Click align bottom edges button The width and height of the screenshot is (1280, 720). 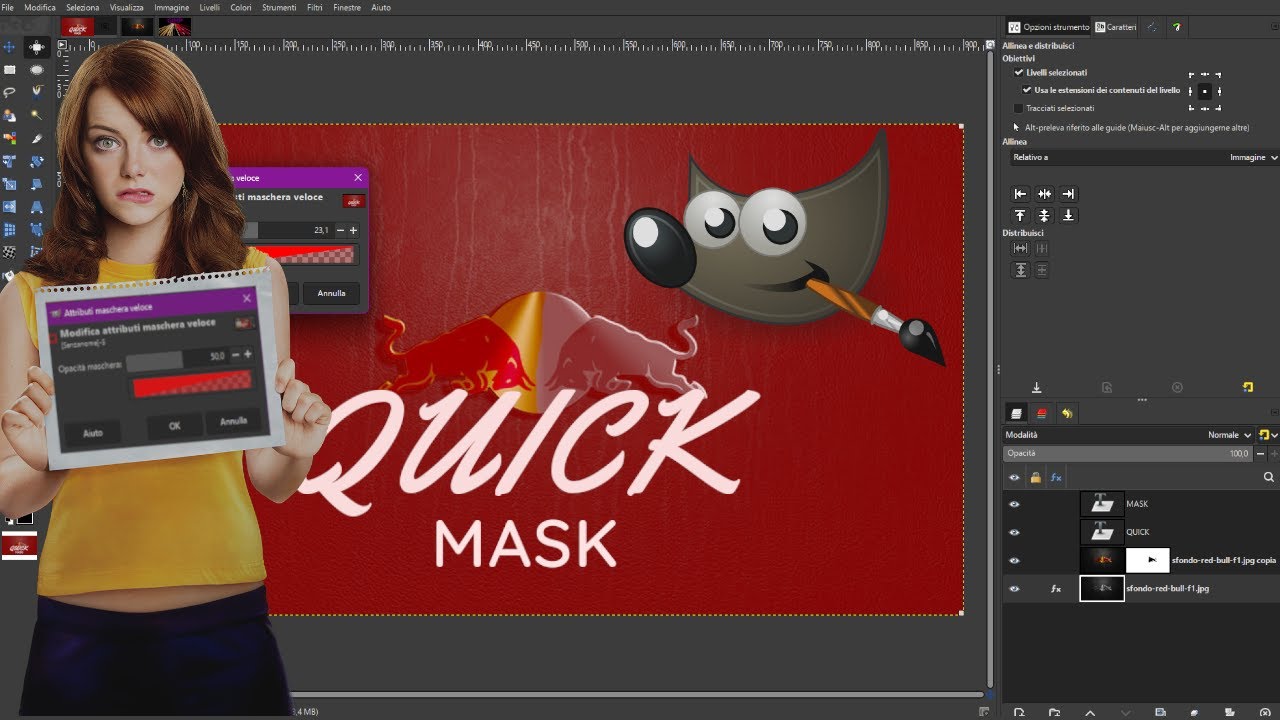pyautogui.click(x=1068, y=215)
